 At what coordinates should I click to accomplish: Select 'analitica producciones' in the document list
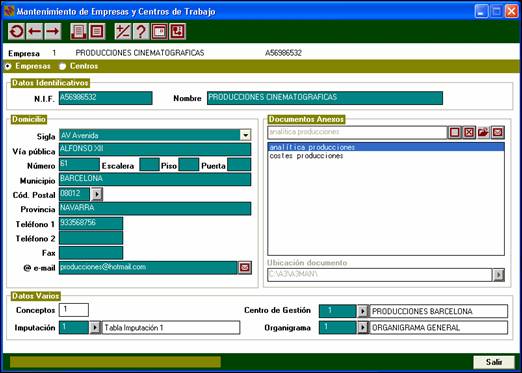[386, 147]
